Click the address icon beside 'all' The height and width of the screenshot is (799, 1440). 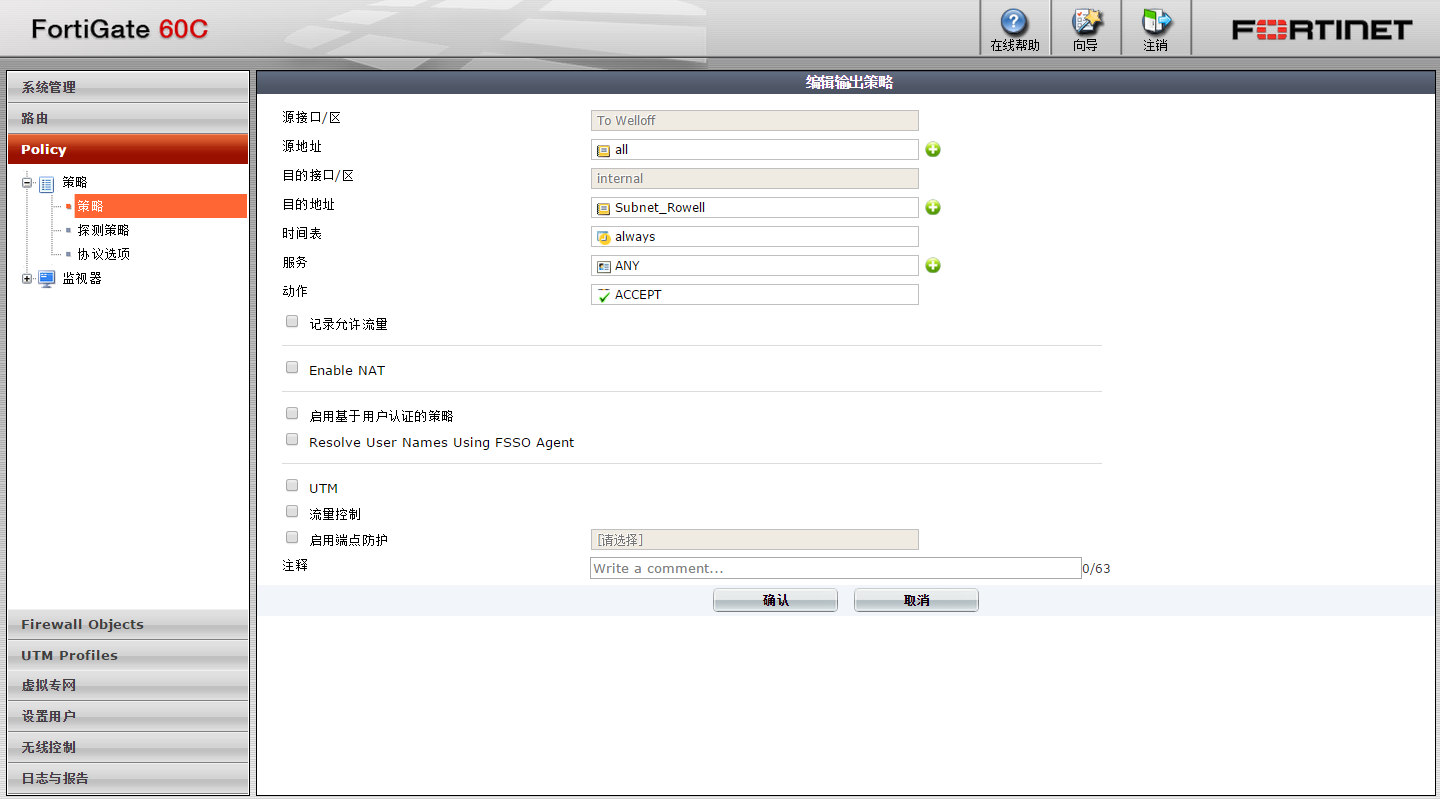coord(603,151)
